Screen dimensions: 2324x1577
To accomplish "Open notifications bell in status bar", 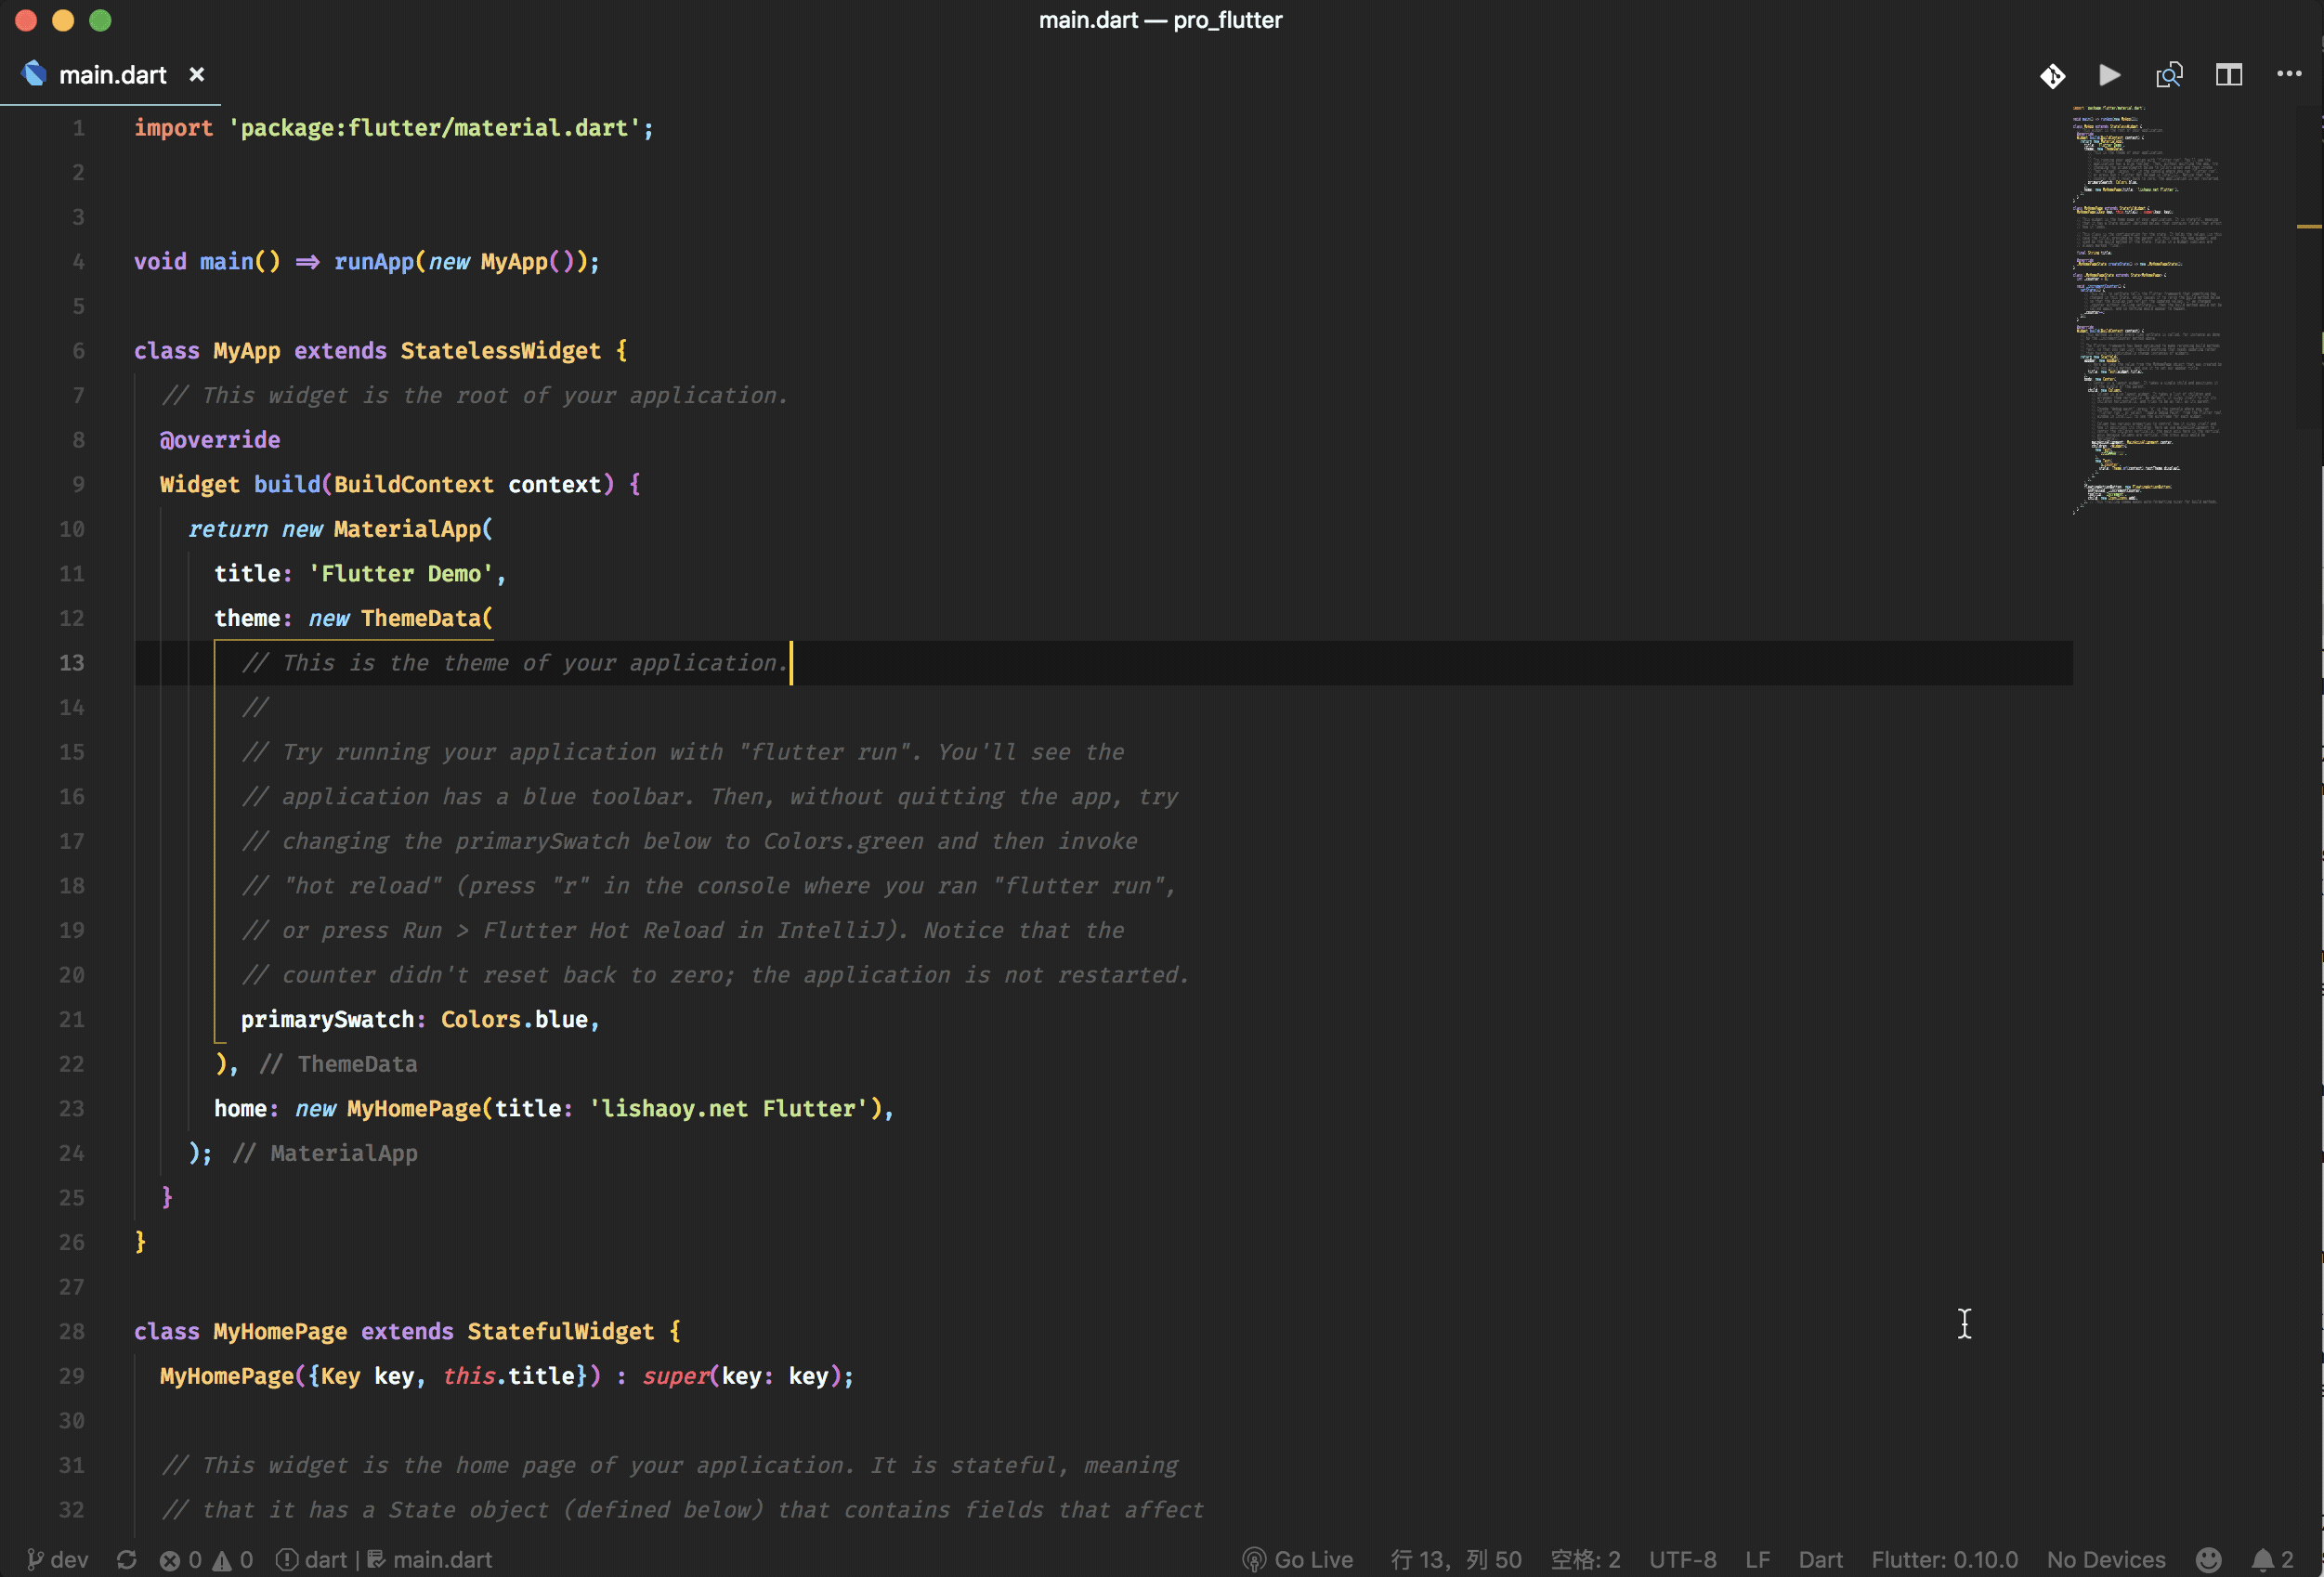I will pyautogui.click(x=2272, y=1559).
